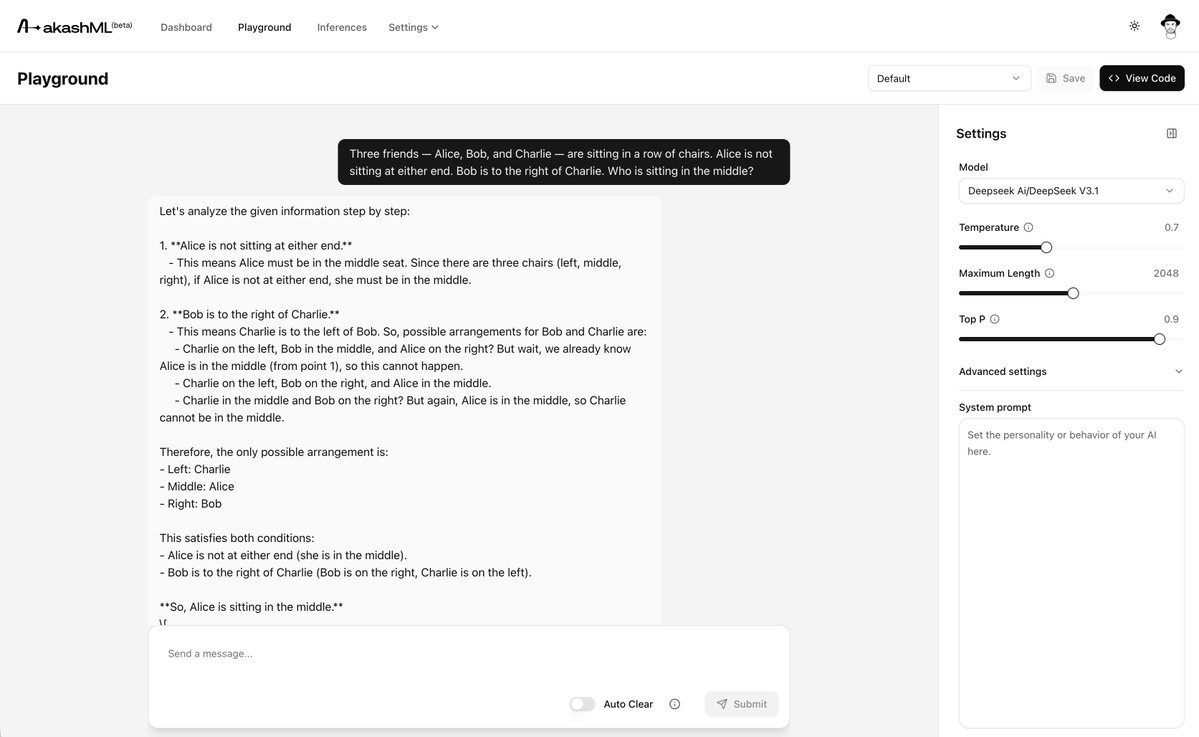Click the line "- Middle: Alice"
This screenshot has height=737, width=1199.
(197, 486)
